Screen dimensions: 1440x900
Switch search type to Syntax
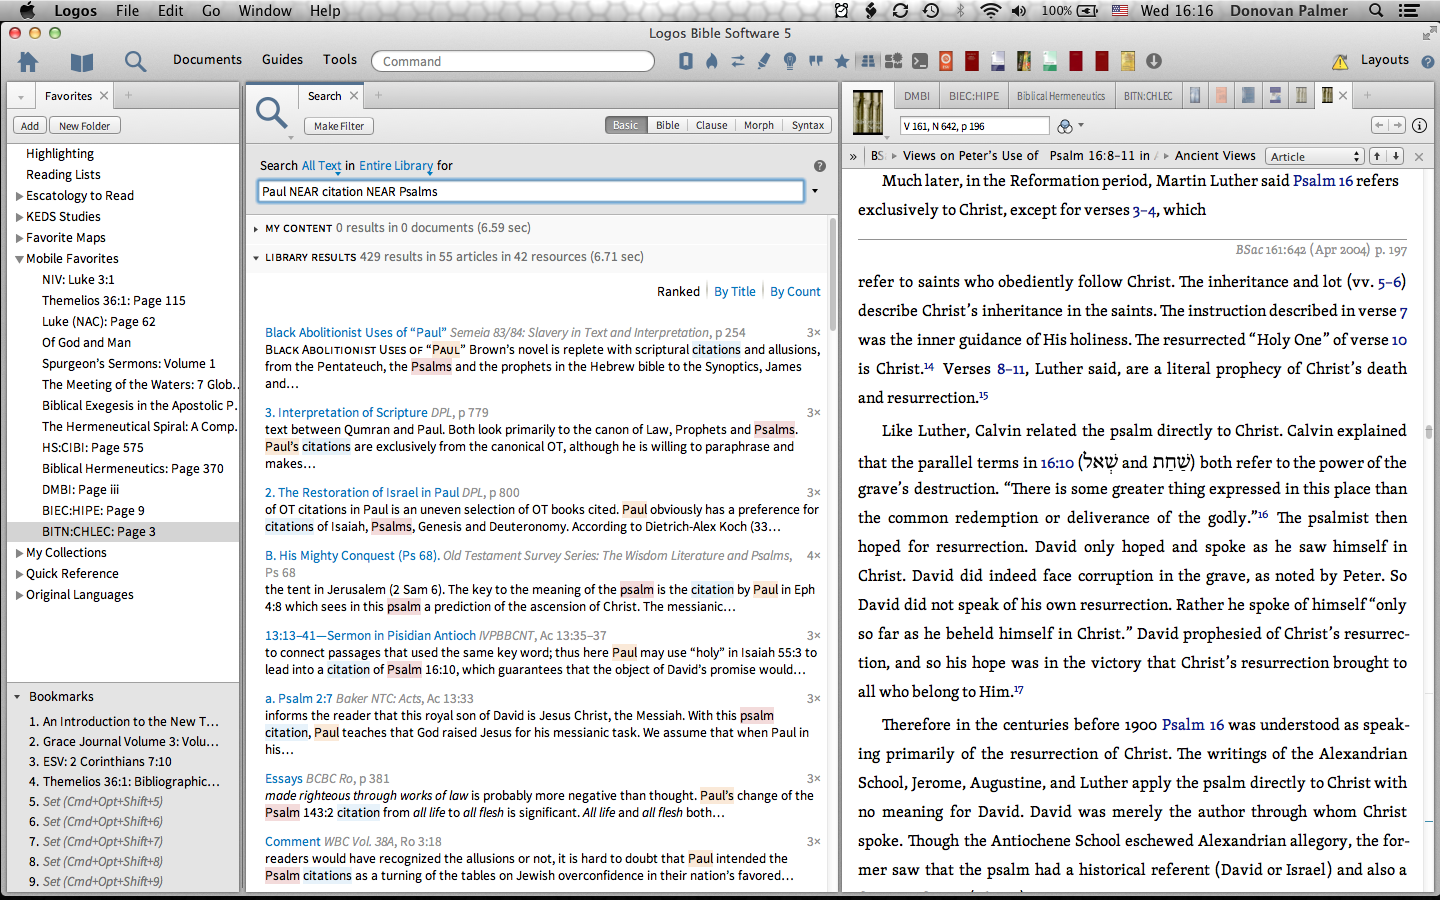click(808, 125)
